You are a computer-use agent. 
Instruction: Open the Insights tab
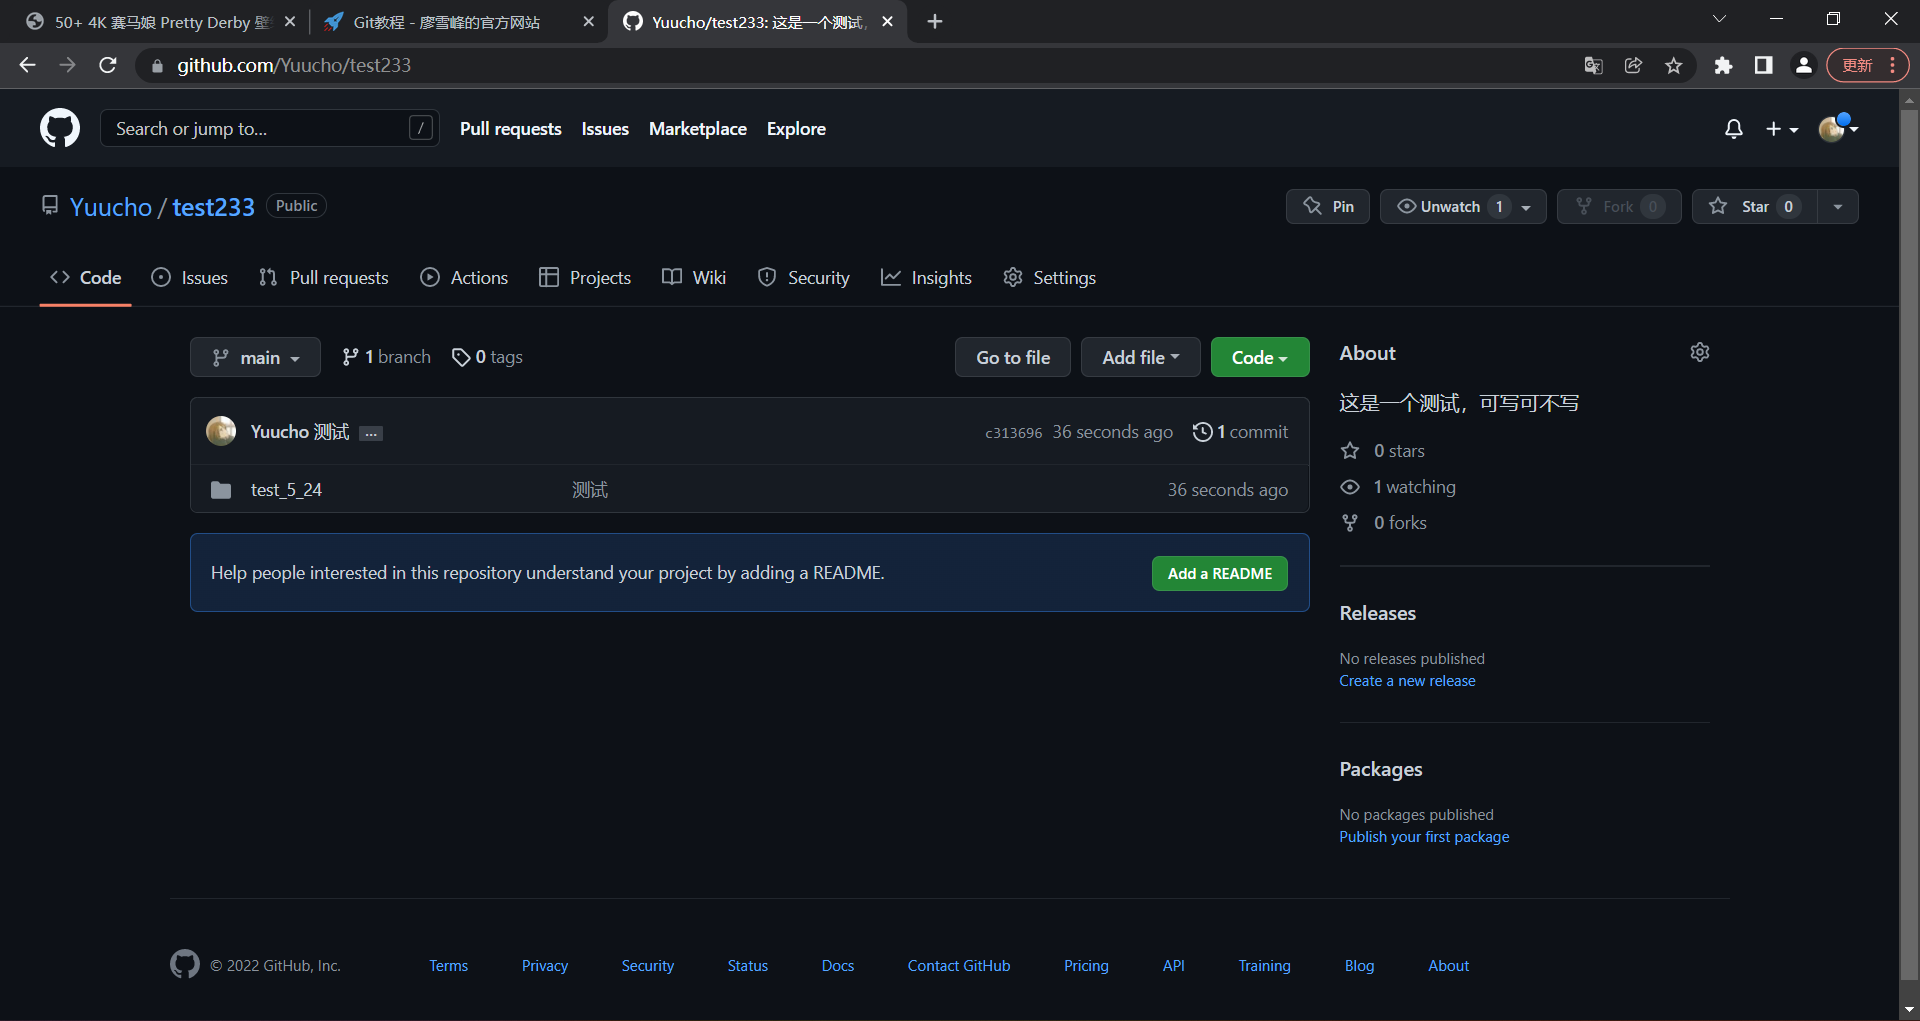pos(926,278)
